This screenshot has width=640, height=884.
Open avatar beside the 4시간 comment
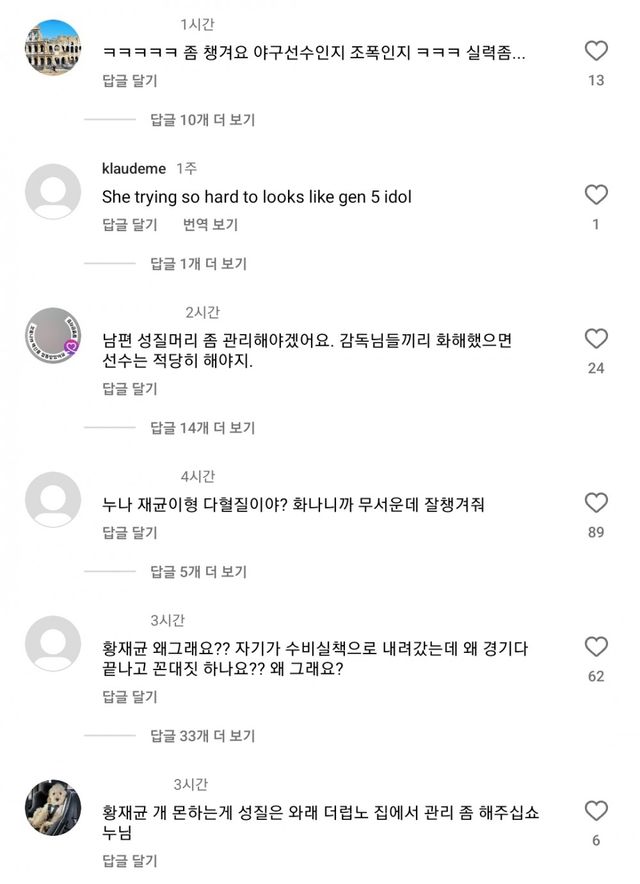(53, 499)
